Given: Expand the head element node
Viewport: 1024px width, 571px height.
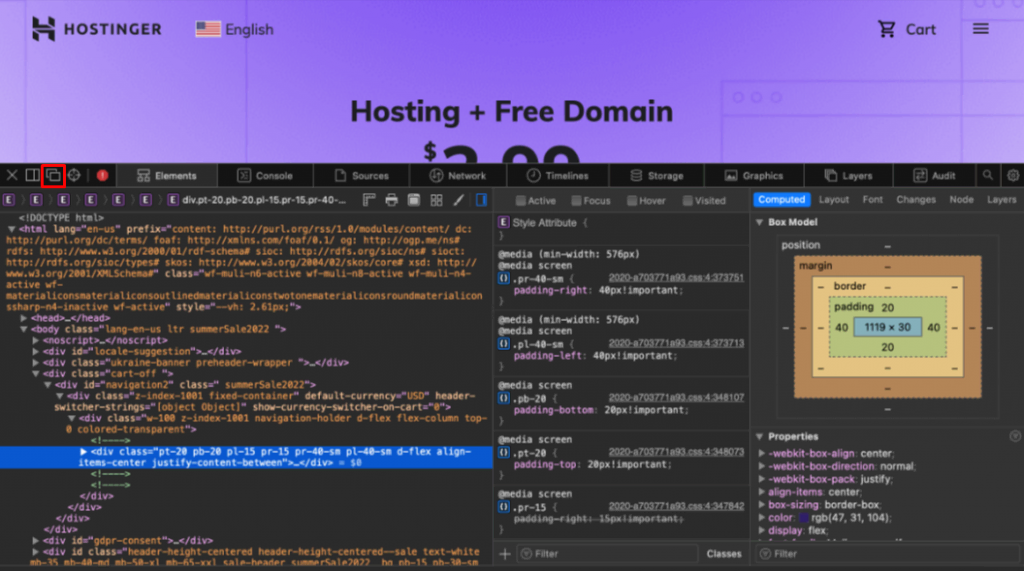Looking at the screenshot, I should point(25,318).
